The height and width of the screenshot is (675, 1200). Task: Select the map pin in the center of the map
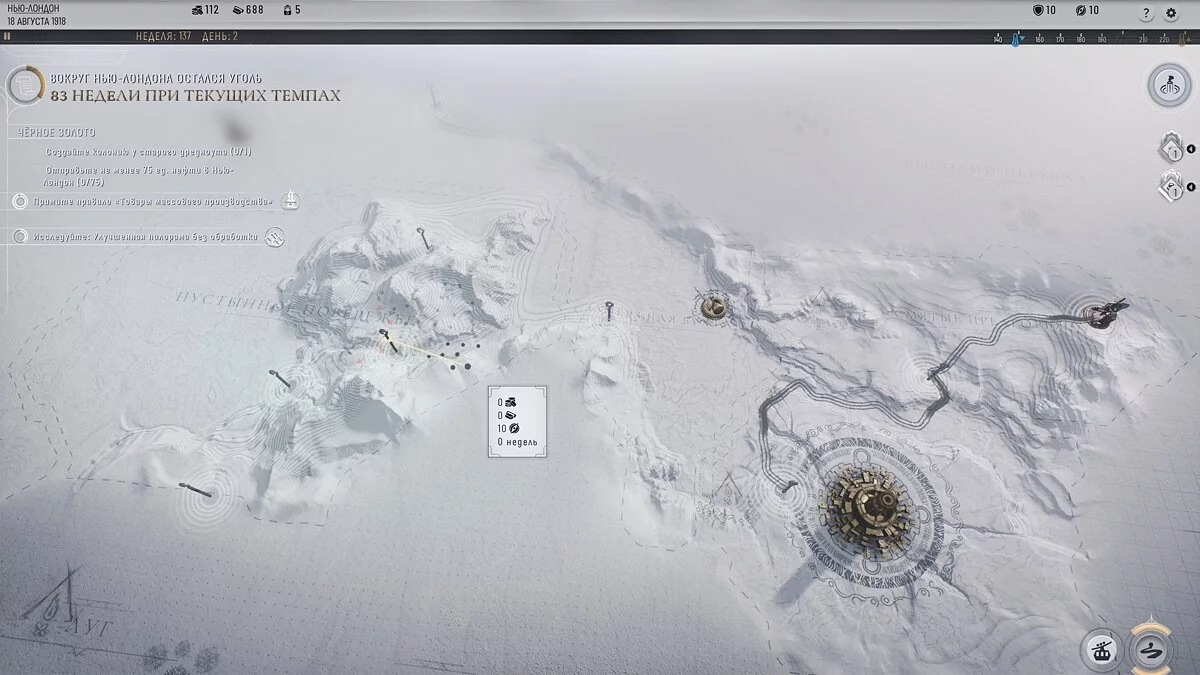tap(609, 311)
